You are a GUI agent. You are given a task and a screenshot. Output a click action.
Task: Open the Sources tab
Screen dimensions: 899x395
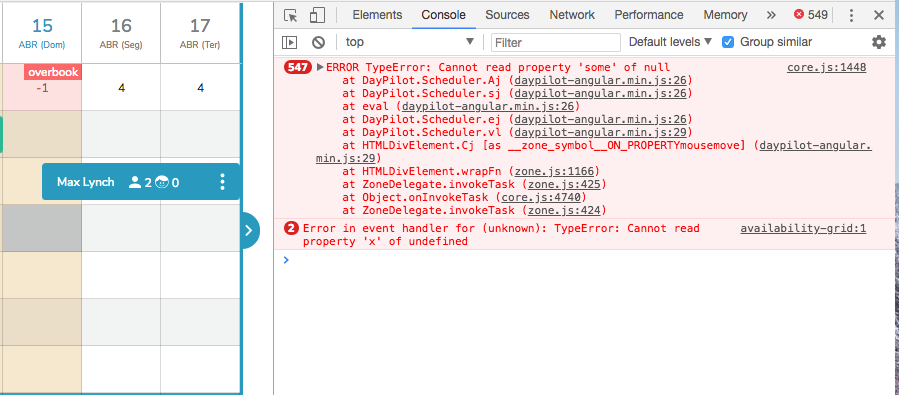[x=507, y=15]
